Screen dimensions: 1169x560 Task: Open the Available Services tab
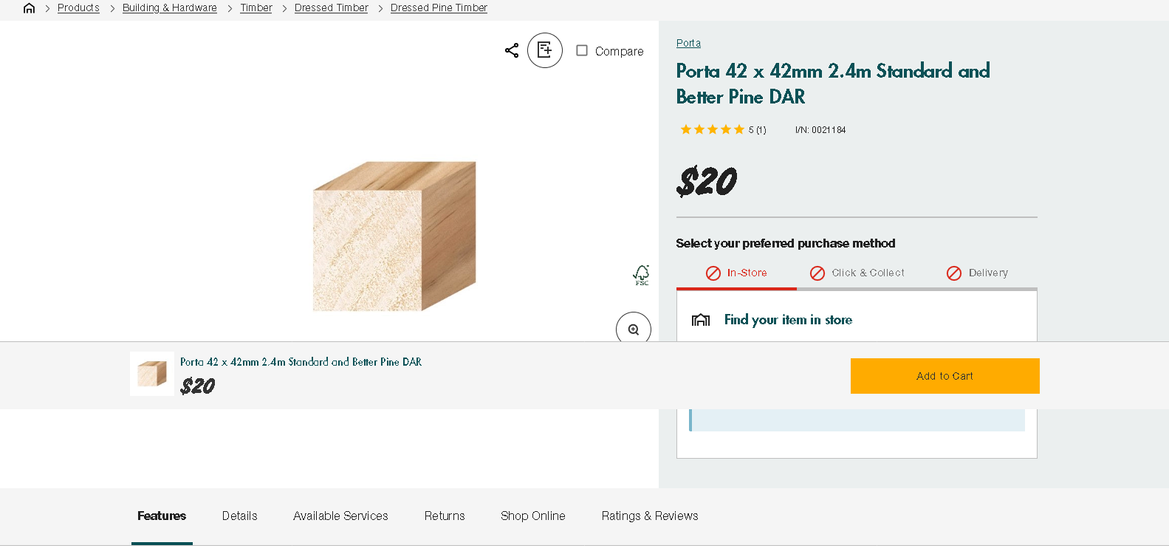click(340, 516)
